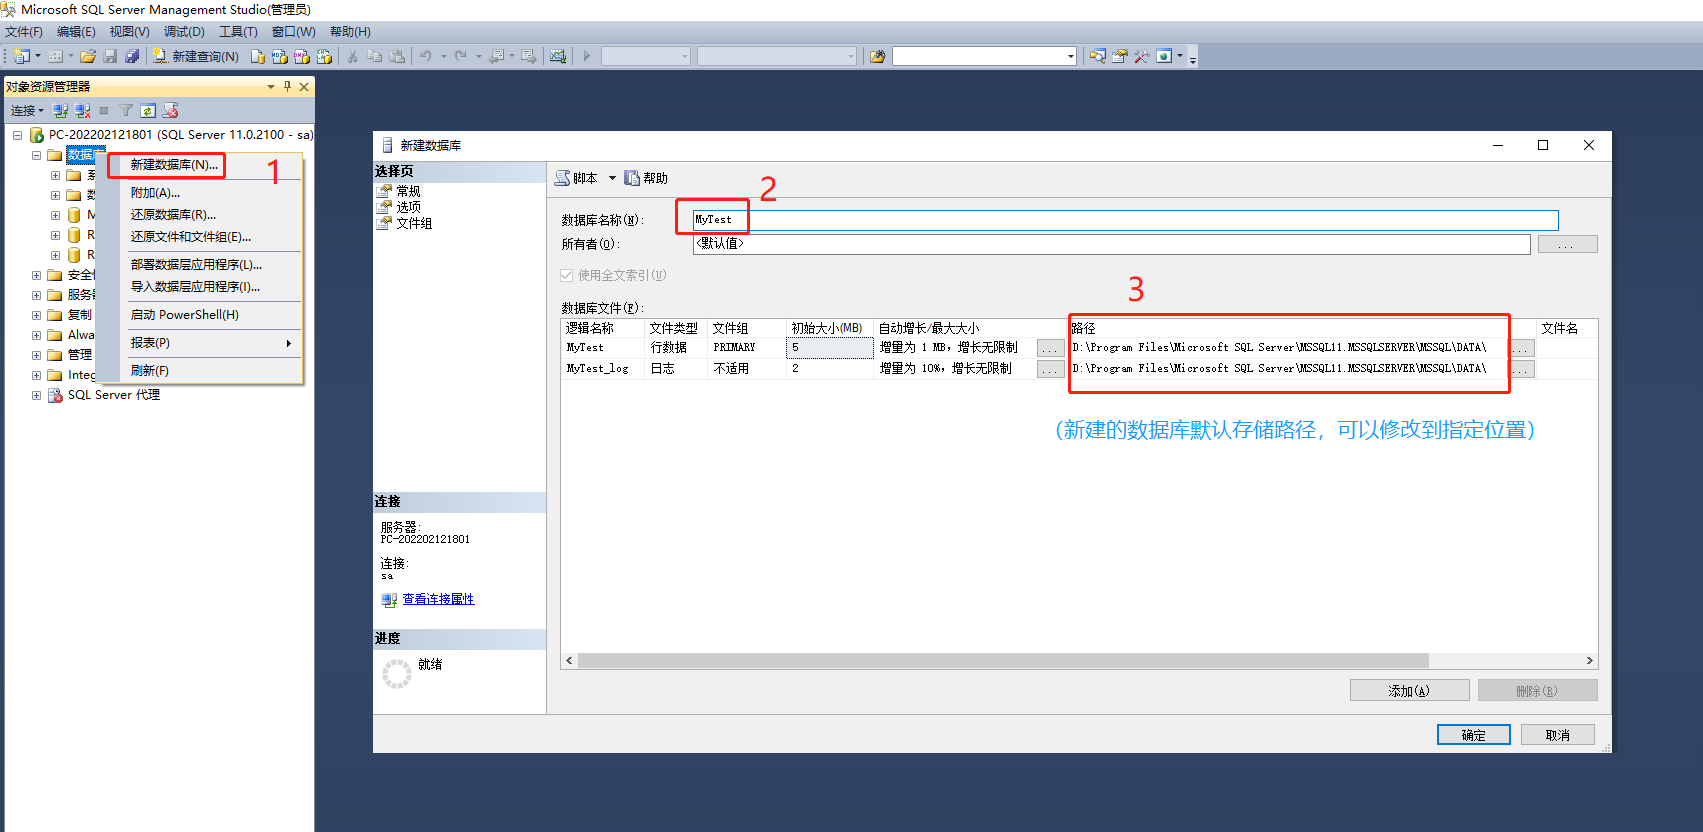
Task: Click the Save All toolbar icon
Action: (132, 56)
